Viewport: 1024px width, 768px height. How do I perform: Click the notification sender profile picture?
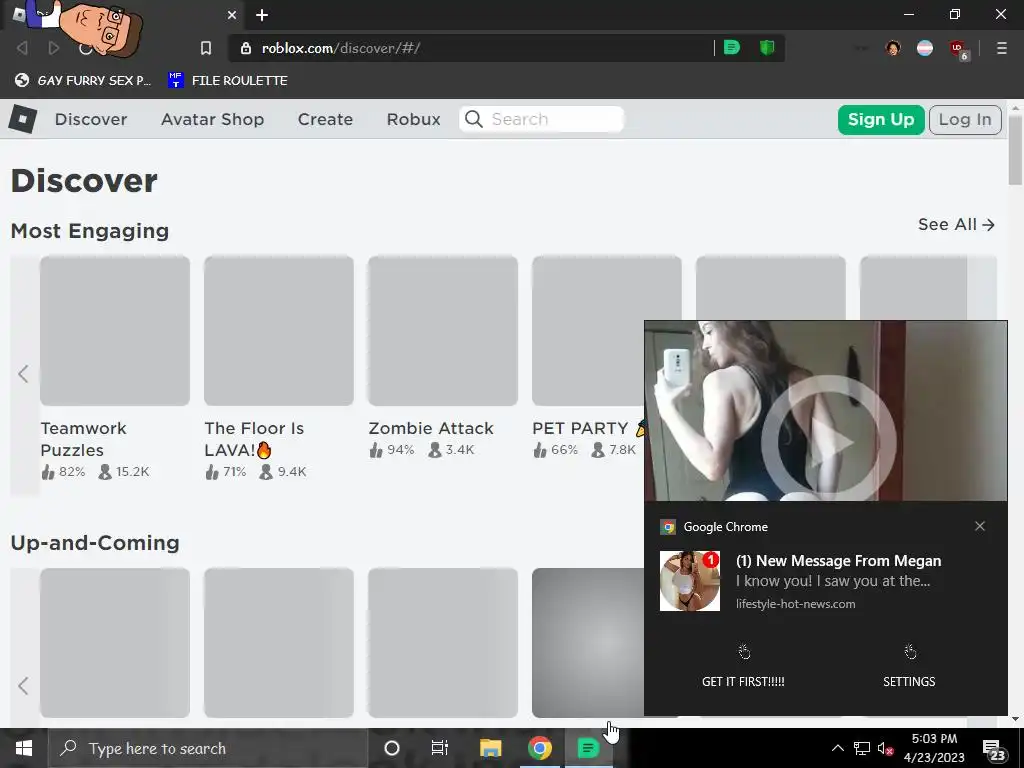(690, 581)
